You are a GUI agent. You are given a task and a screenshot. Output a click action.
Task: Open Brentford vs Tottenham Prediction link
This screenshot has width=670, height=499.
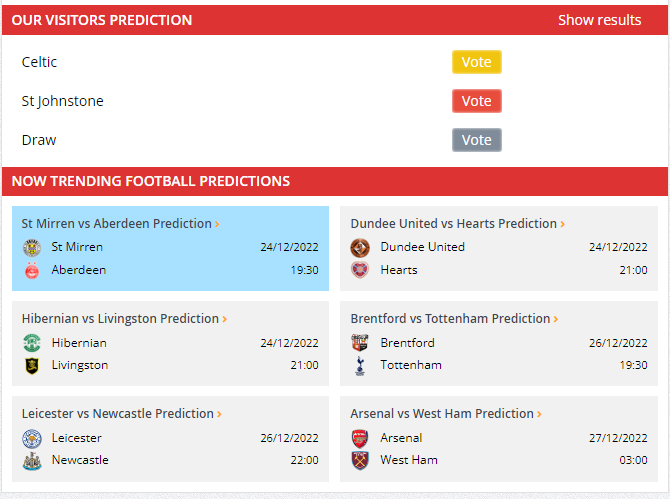point(454,319)
